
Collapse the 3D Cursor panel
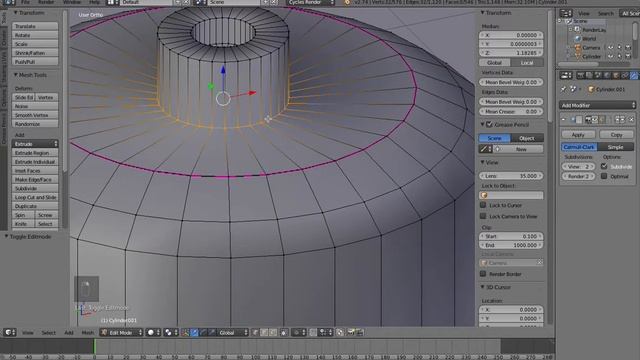coord(482,287)
